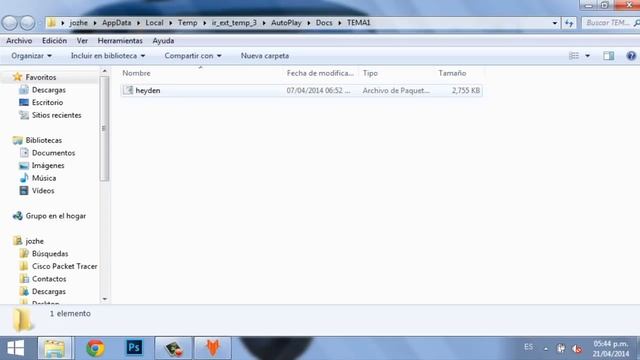Open the Ver menu
The width and height of the screenshot is (640, 360).
coord(82,41)
